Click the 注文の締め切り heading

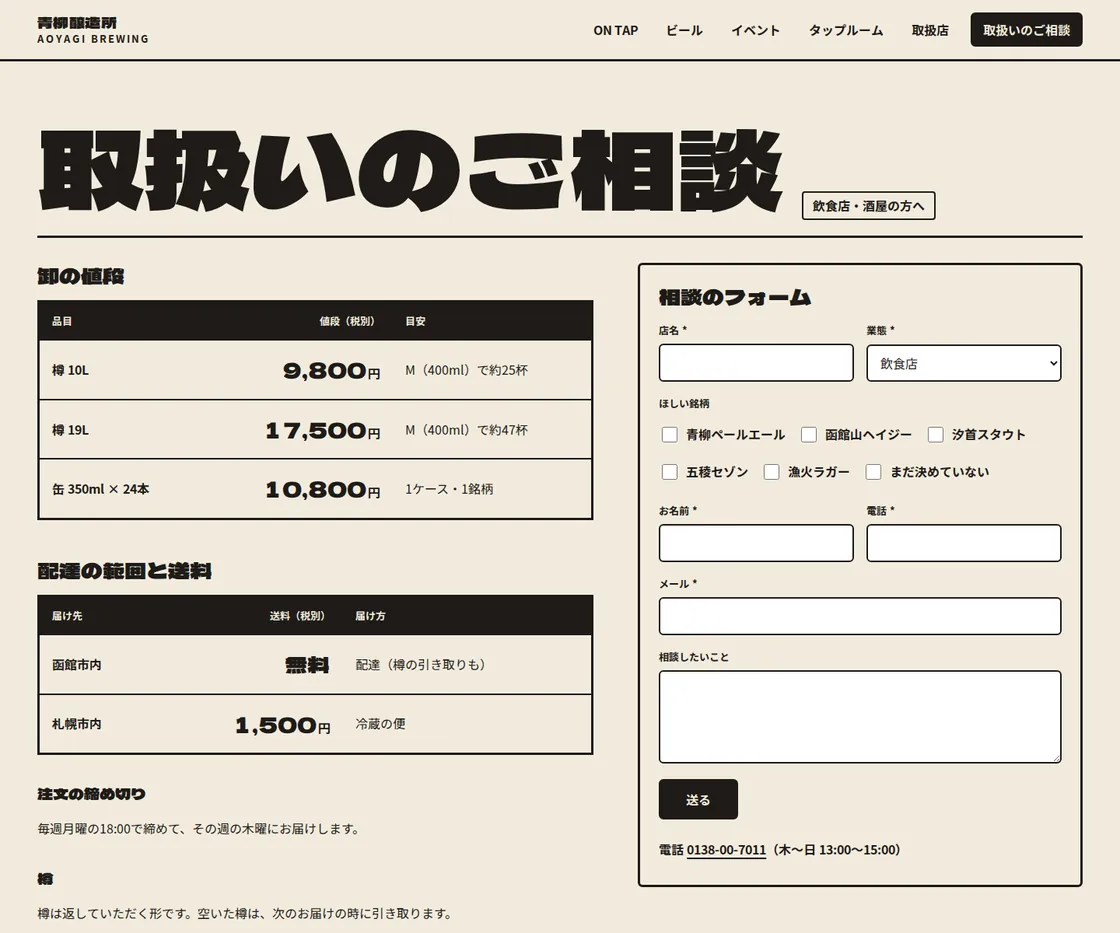point(91,794)
